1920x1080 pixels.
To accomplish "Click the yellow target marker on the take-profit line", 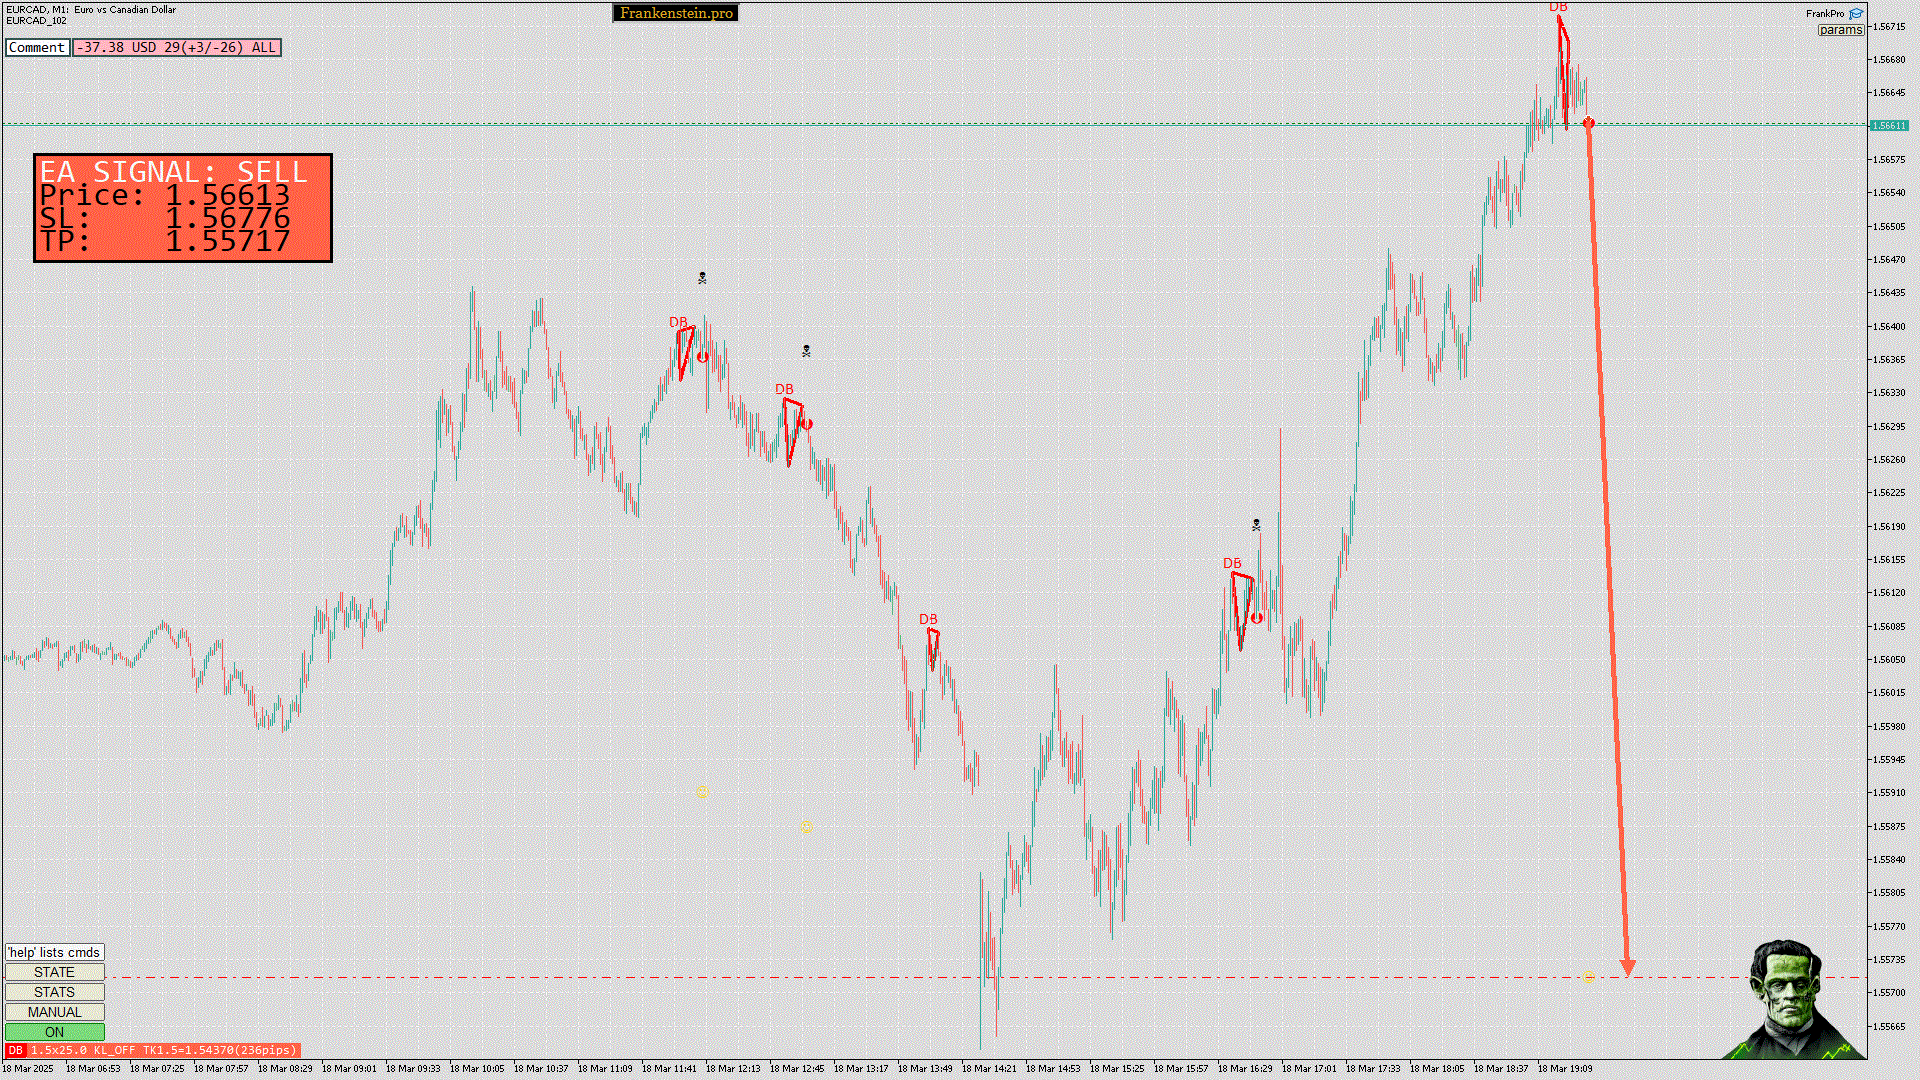I will point(1588,978).
